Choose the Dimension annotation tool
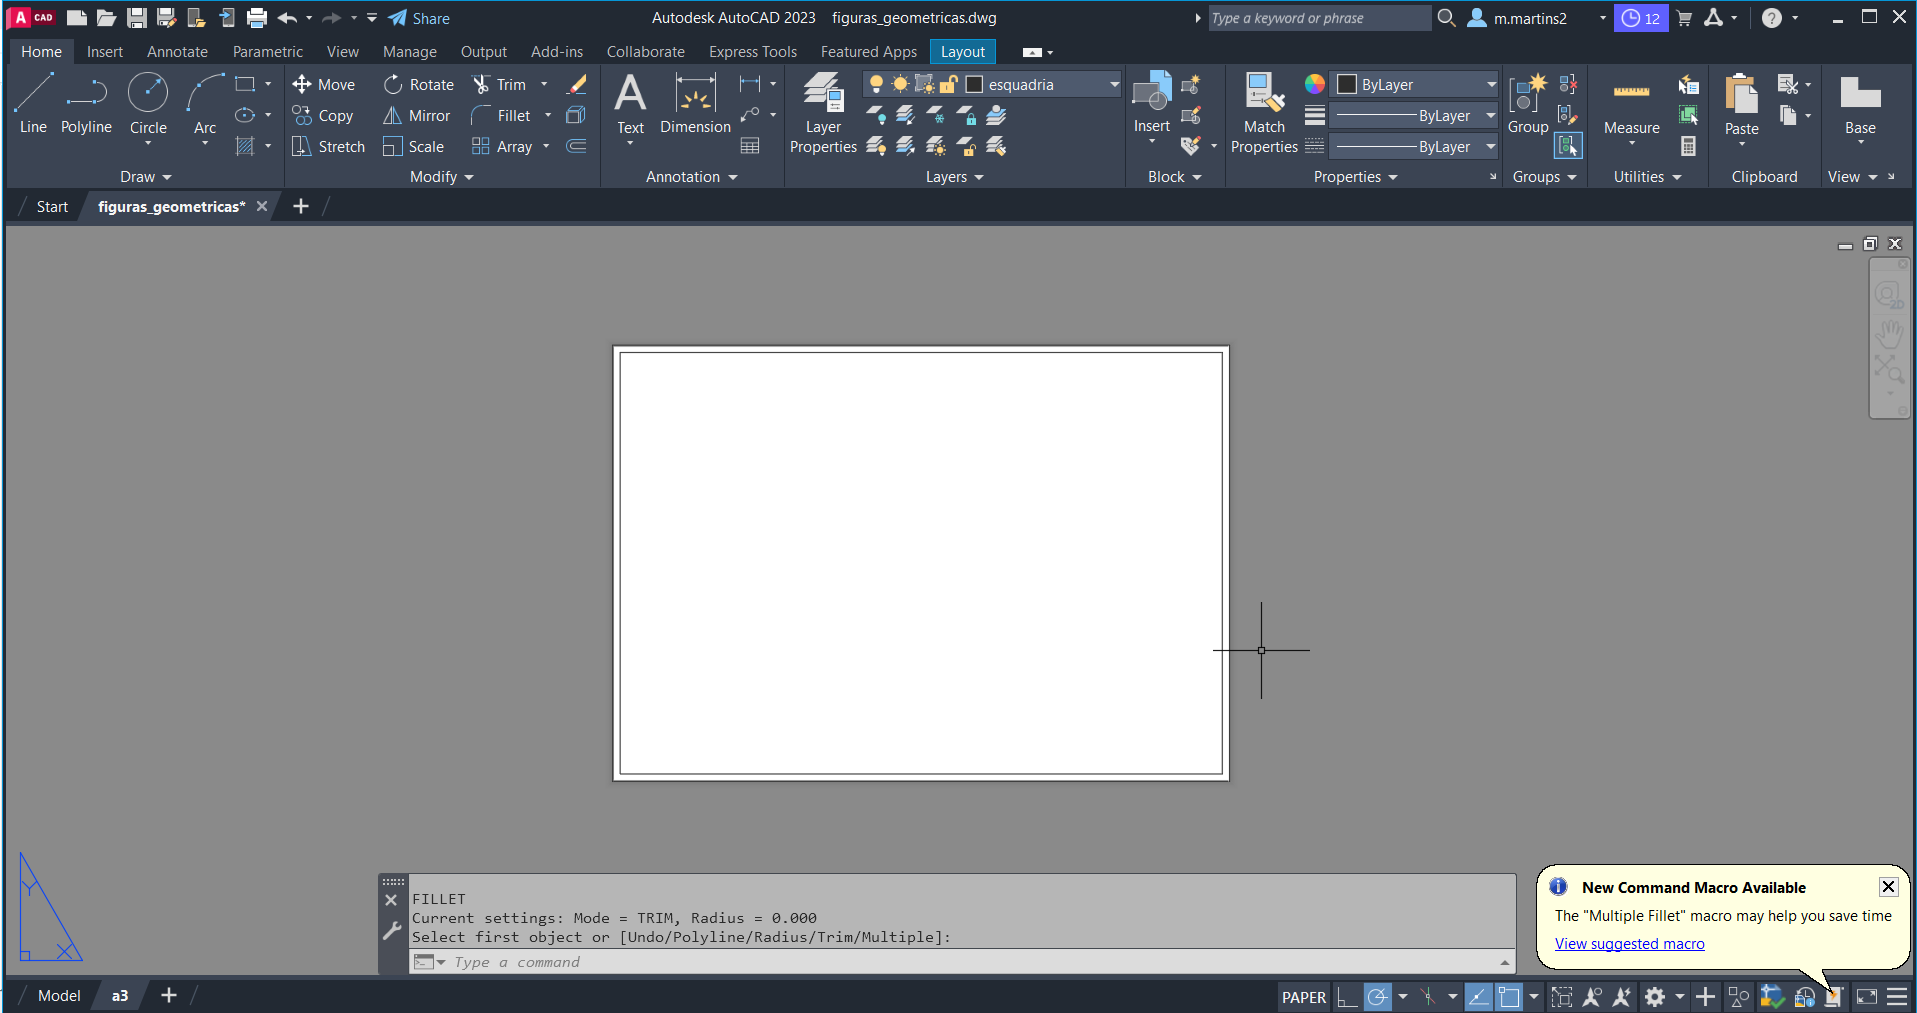The width and height of the screenshot is (1917, 1013). tap(695, 104)
